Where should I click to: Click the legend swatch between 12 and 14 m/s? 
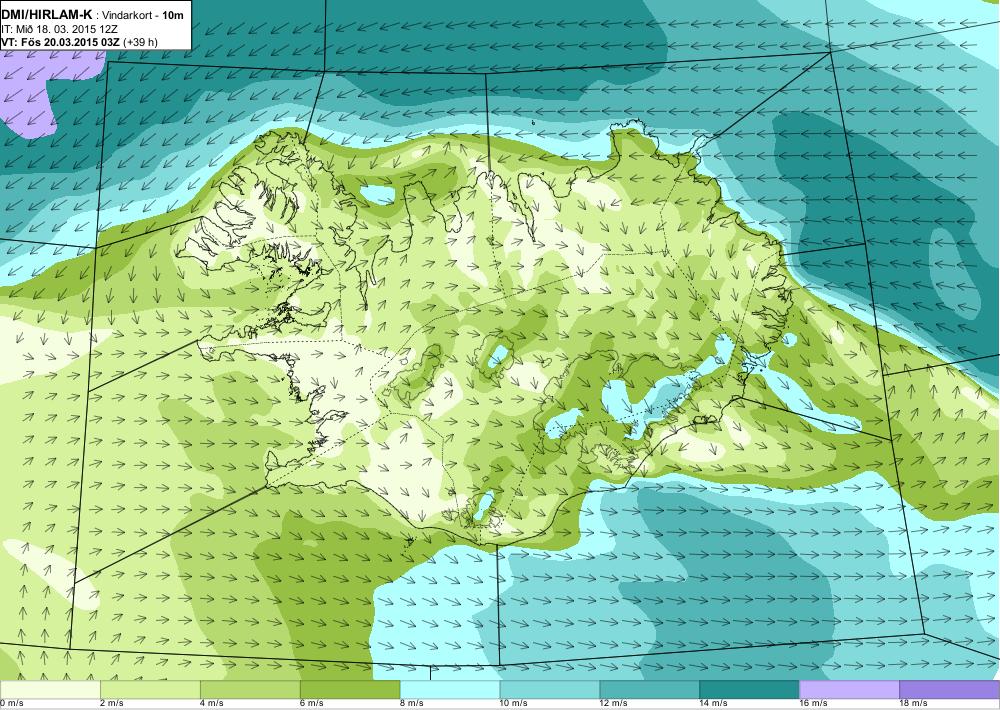pyautogui.click(x=649, y=690)
